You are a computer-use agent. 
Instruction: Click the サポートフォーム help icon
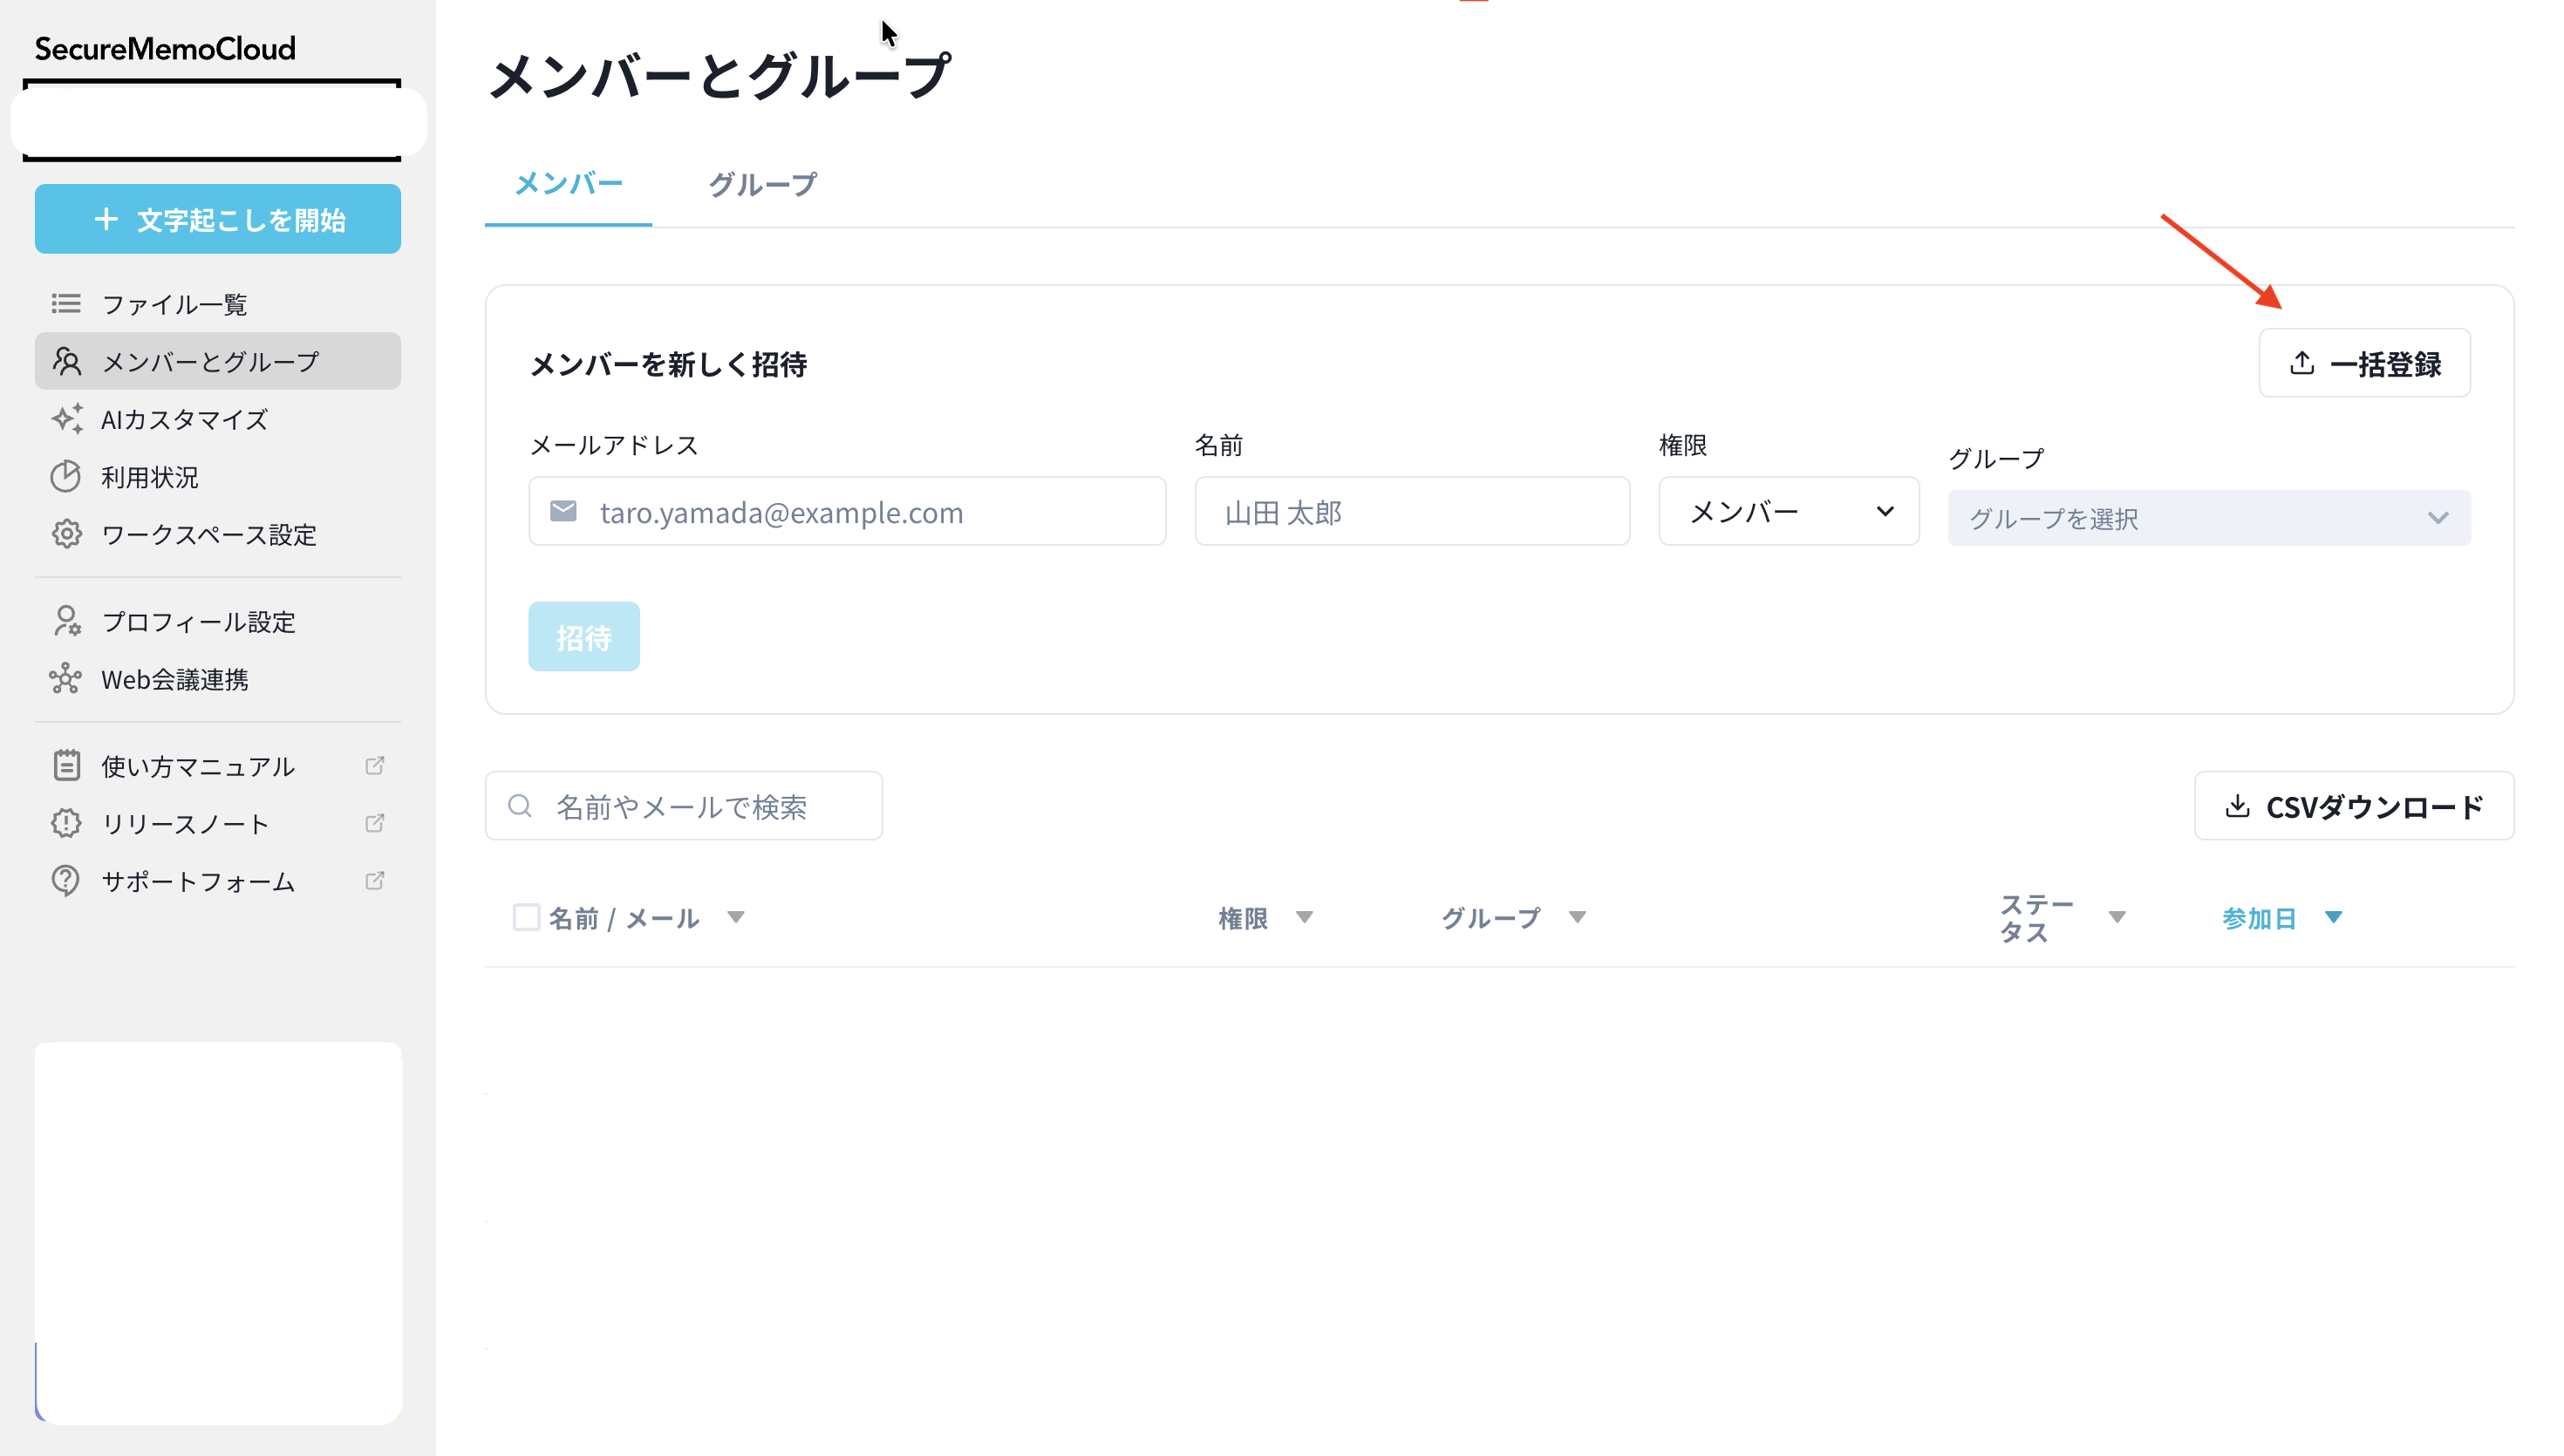point(65,881)
